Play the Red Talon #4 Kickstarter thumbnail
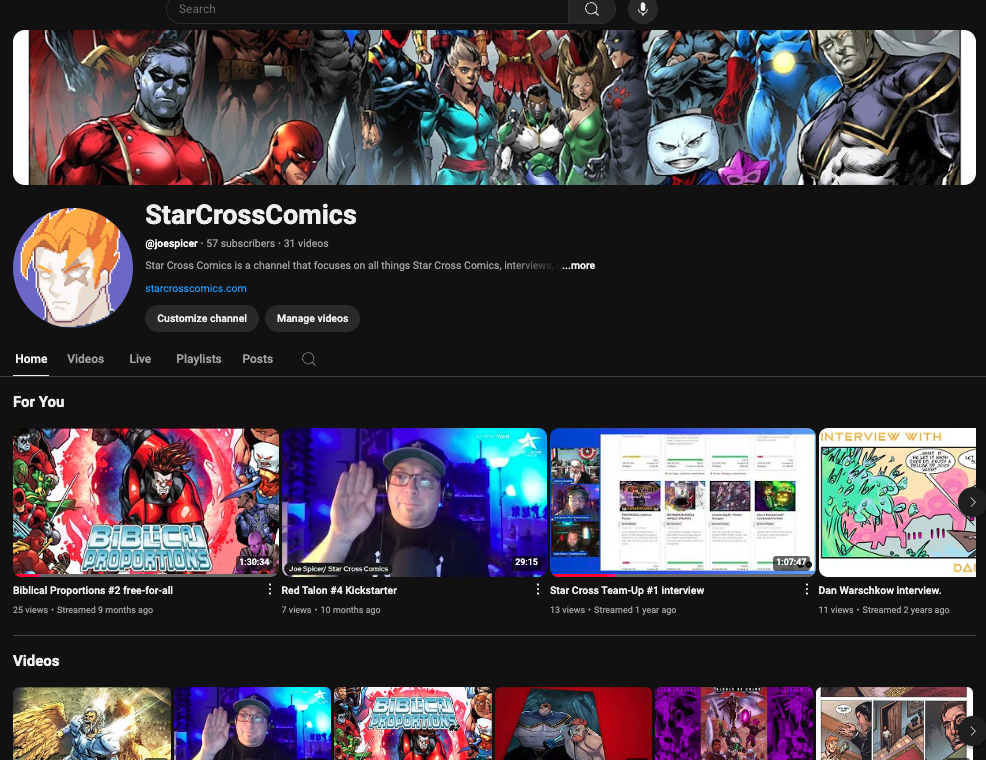 tap(414, 502)
